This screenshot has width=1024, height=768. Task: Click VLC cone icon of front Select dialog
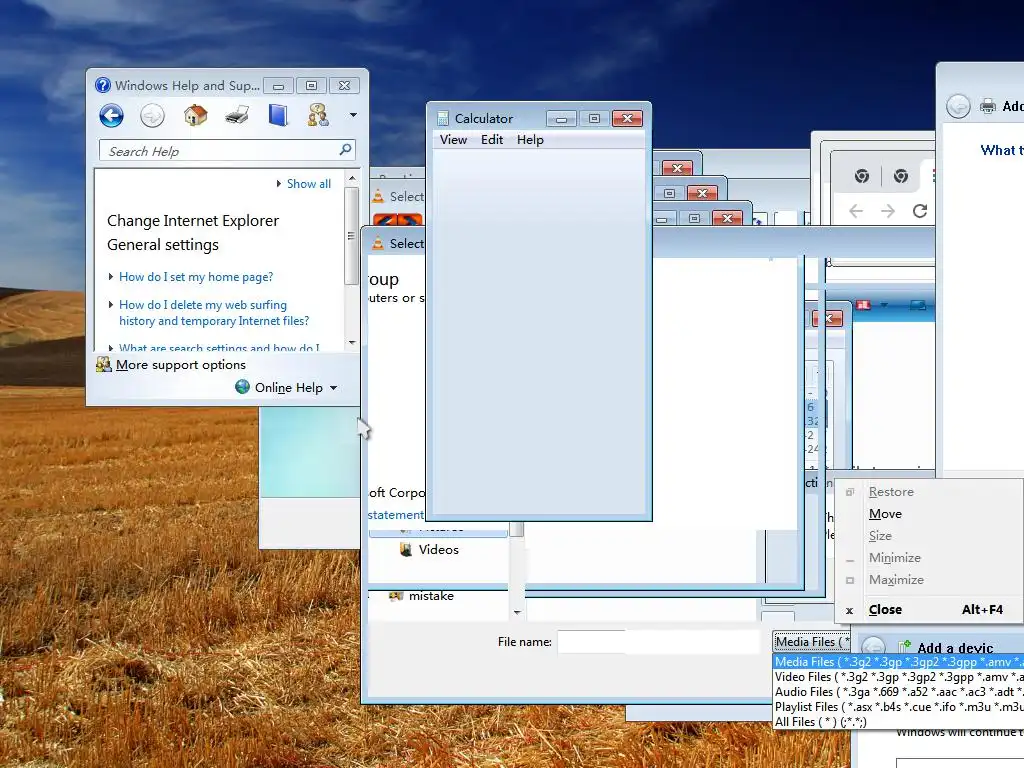(377, 244)
